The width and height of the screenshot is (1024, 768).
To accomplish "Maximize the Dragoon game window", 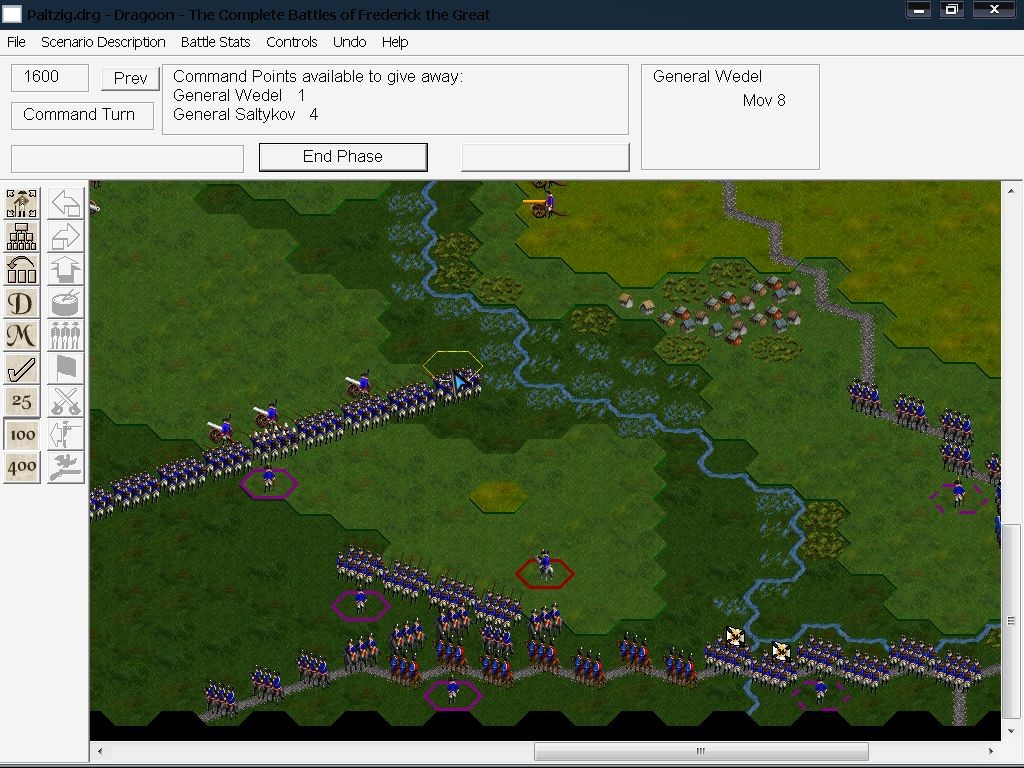I will [952, 9].
